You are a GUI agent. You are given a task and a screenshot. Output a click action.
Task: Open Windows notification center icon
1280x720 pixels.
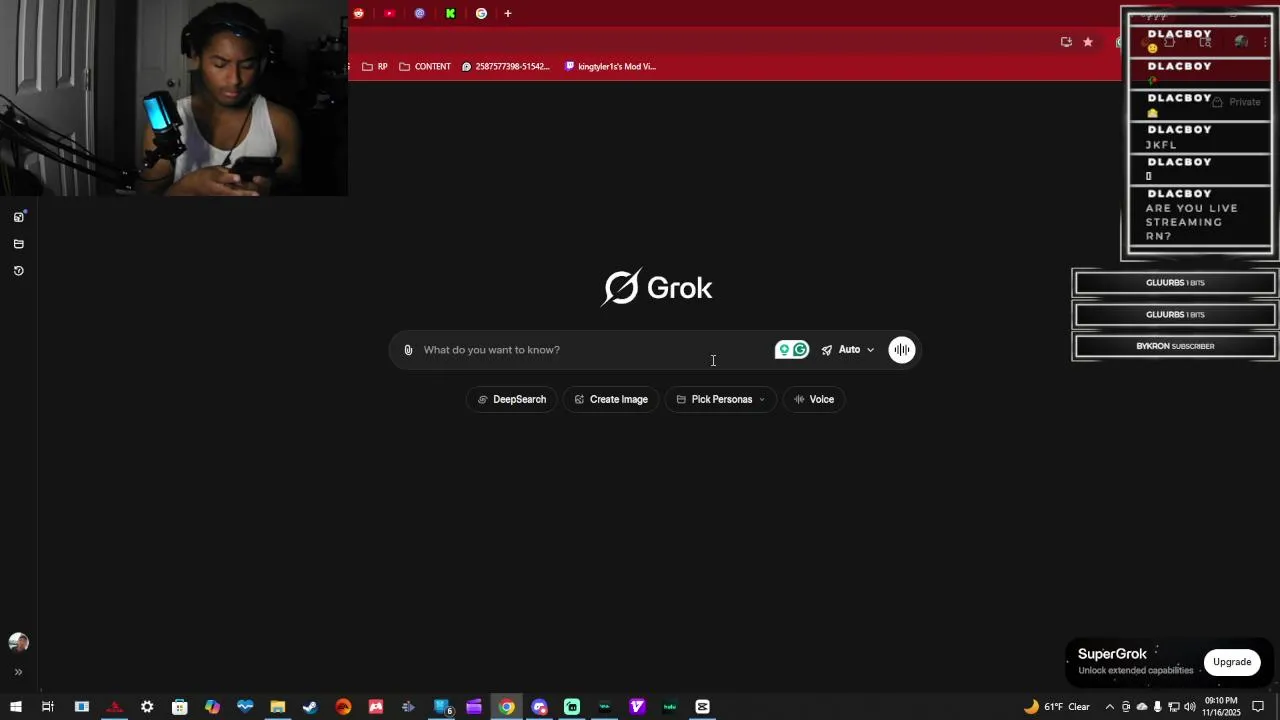click(x=1258, y=707)
